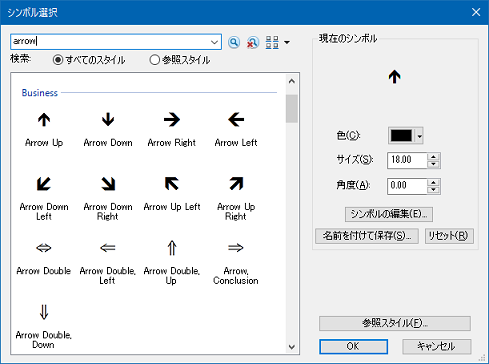489x364 pixels.
Task: Click the search magnifier icon
Action: [x=234, y=42]
